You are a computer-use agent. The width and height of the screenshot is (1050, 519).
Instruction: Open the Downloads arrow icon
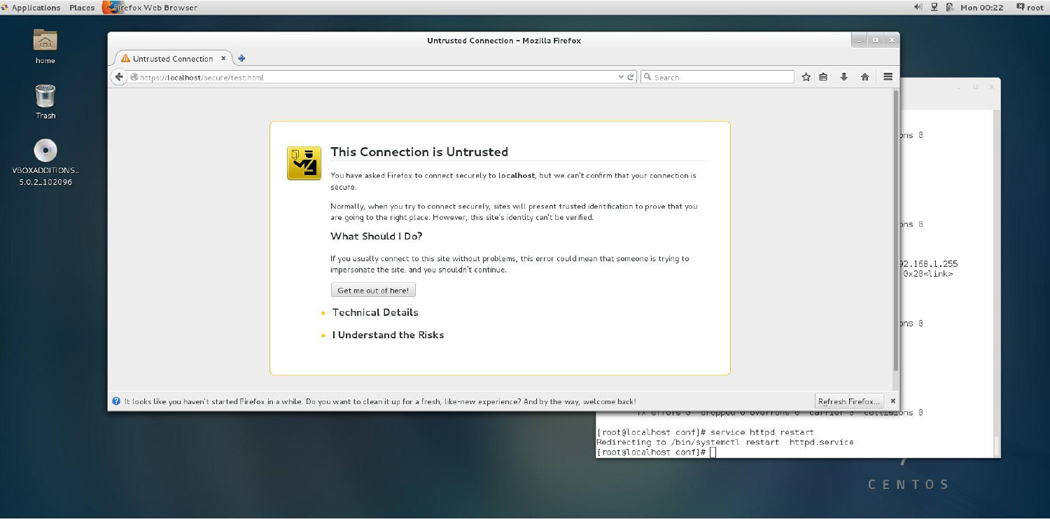coord(844,77)
